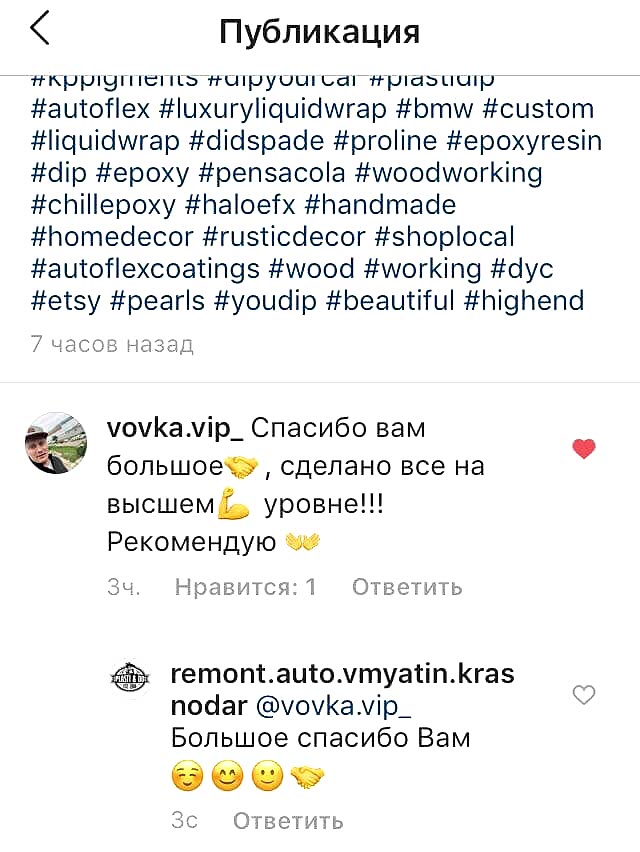This screenshot has width=640, height=852.
Task: Tap the Публикация header title
Action: 320,32
